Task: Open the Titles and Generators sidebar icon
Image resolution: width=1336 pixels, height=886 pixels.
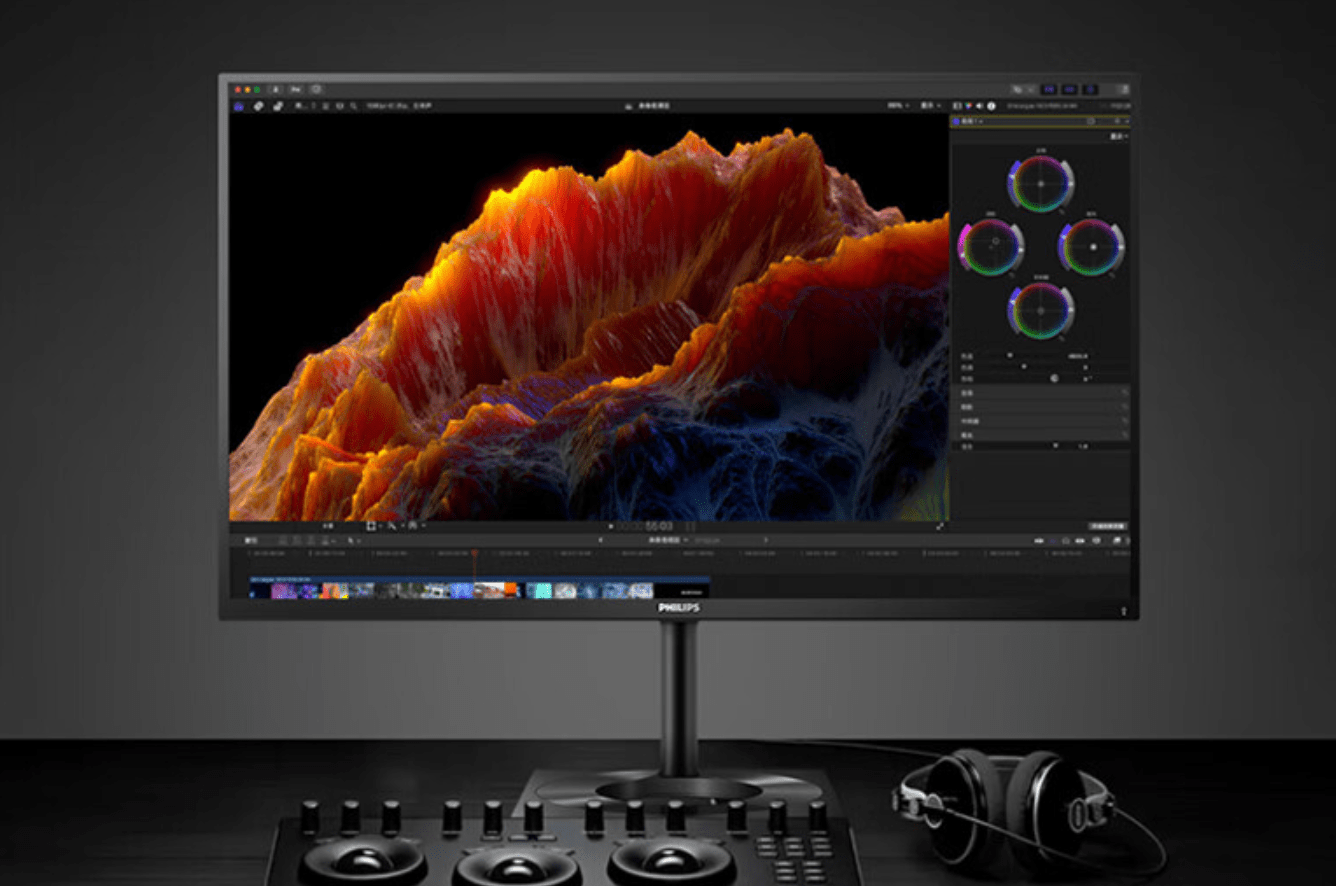Action: point(278,106)
